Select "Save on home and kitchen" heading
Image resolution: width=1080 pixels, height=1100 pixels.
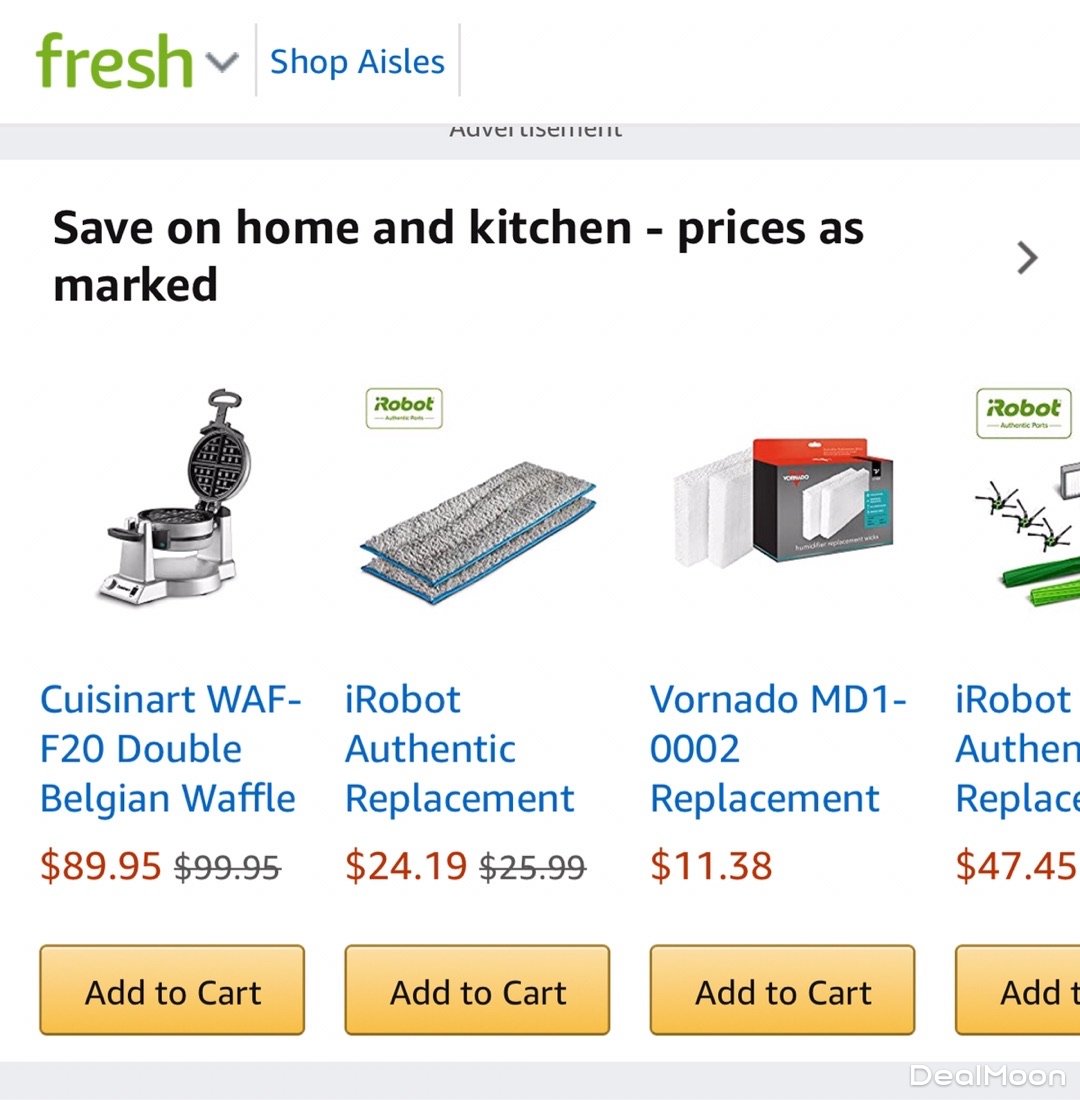458,256
